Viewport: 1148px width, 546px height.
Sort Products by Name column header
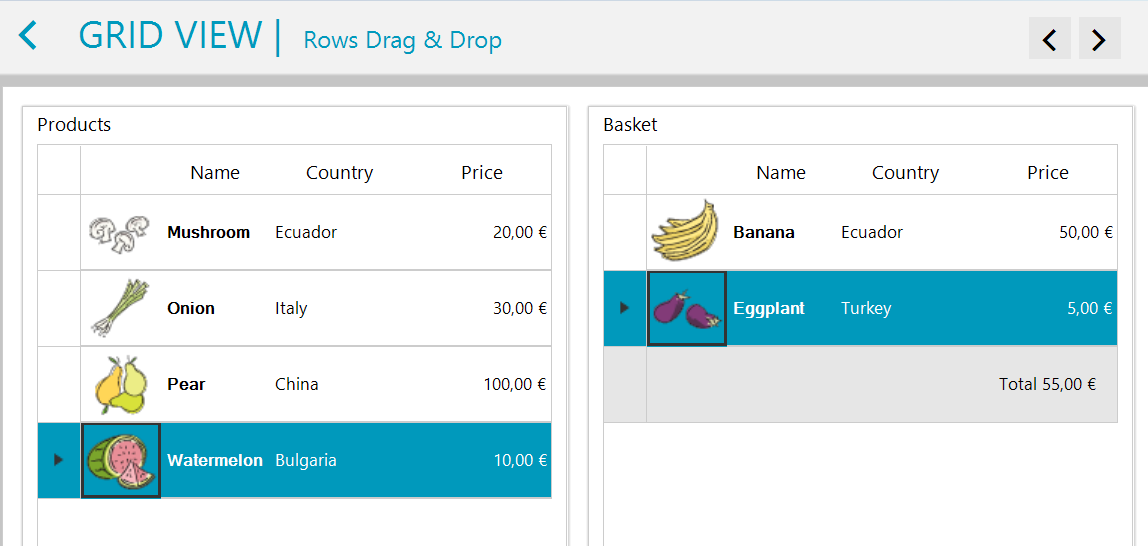click(x=215, y=172)
